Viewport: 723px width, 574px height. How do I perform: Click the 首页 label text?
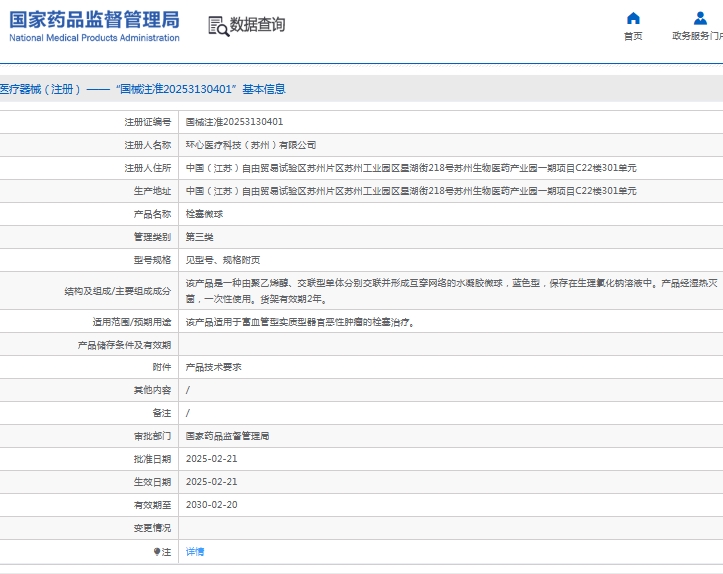tap(633, 36)
